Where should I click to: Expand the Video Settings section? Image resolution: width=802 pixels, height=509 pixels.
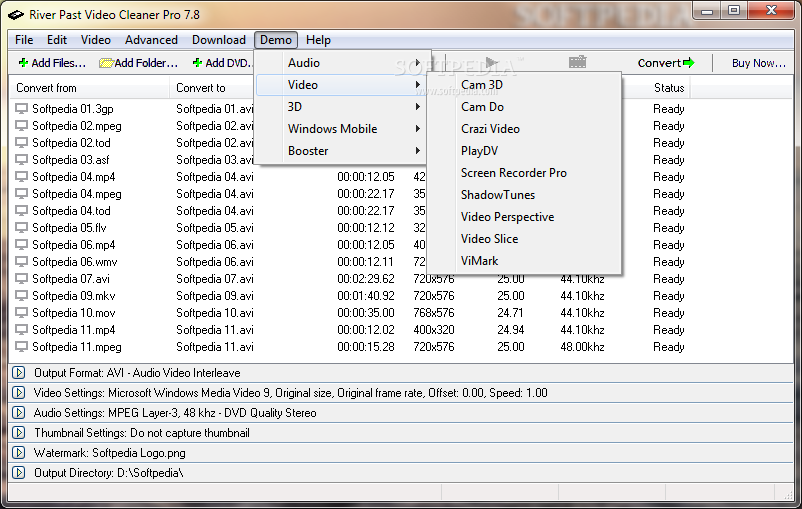19,393
